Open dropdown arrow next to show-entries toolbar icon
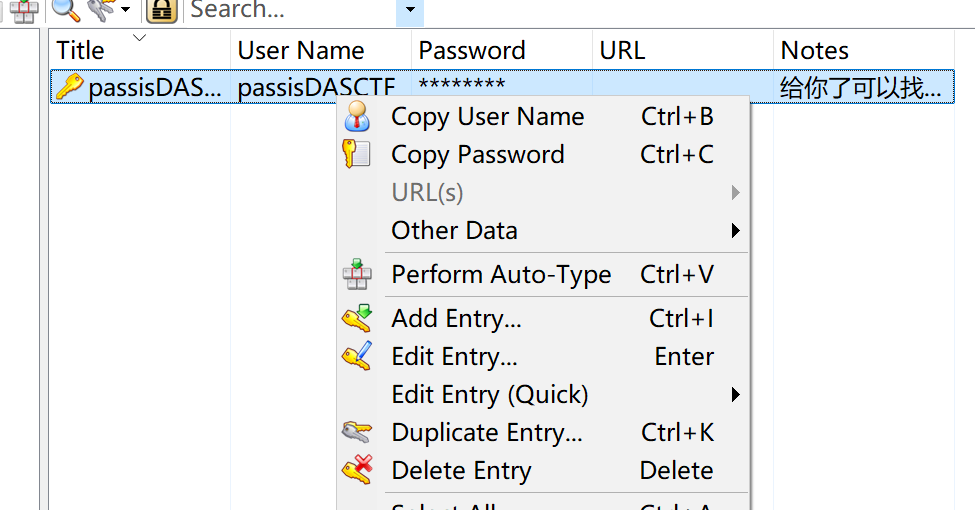This screenshot has height=510, width=975. pyautogui.click(x=126, y=9)
